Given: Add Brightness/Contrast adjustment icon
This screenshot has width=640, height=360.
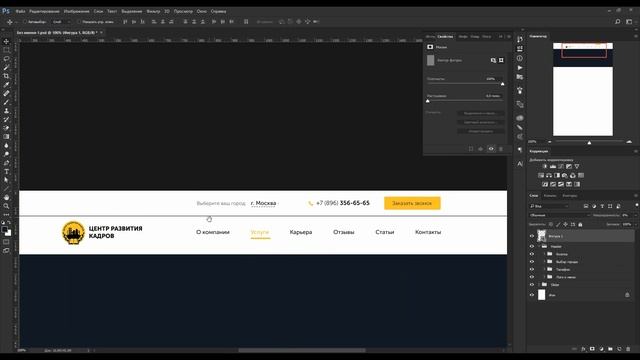Looking at the screenshot, I should pos(545,166).
